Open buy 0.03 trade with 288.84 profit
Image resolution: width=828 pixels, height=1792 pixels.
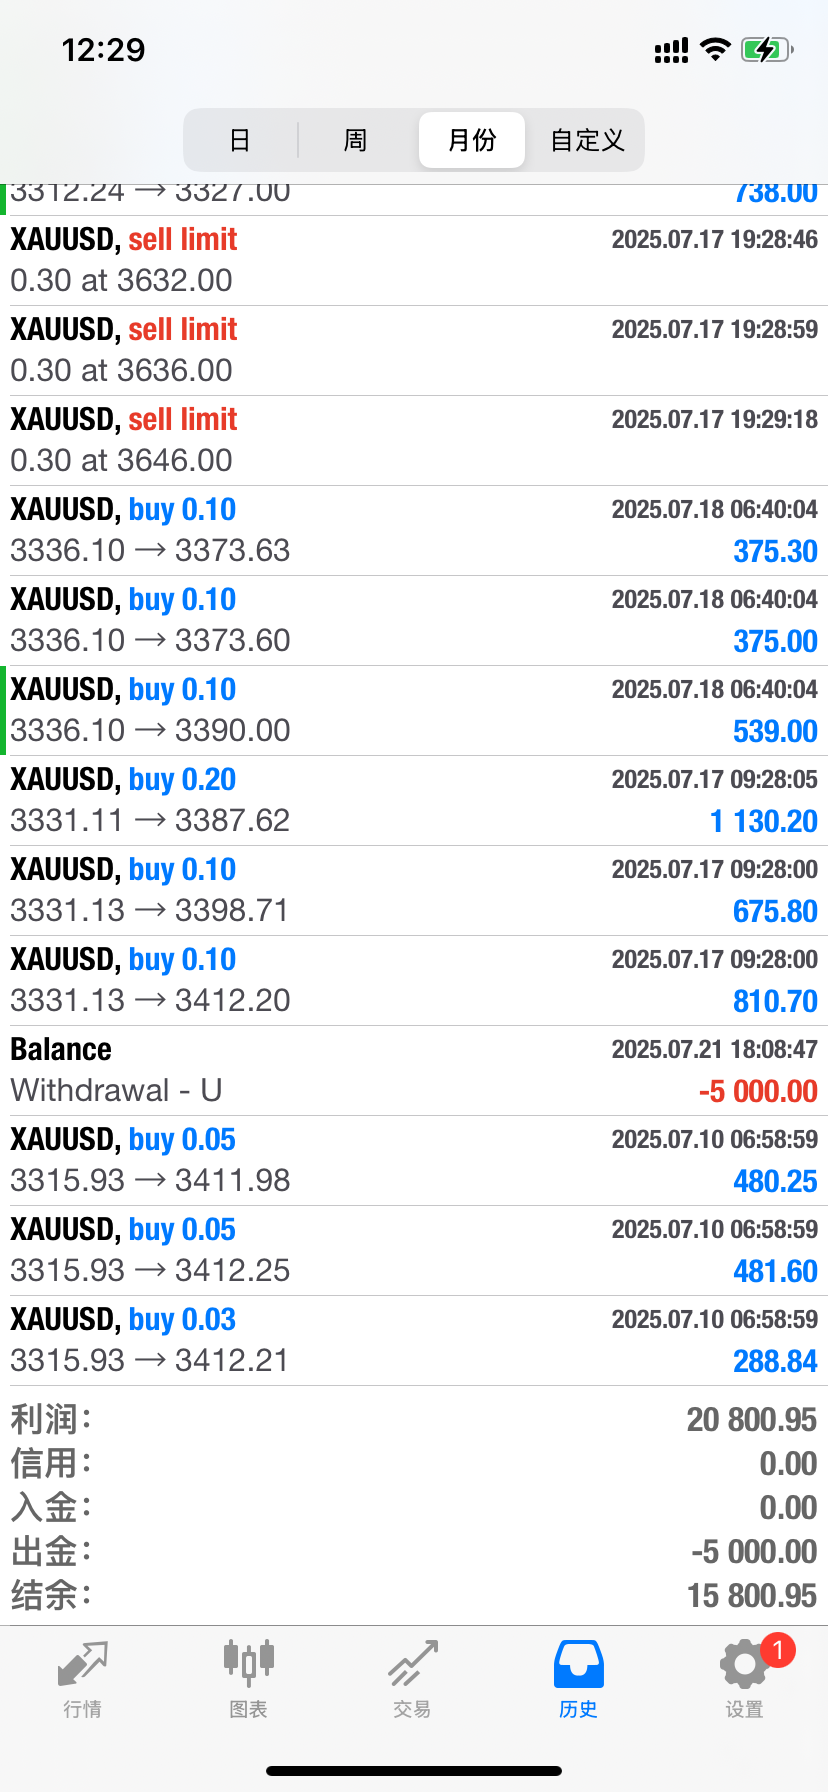[414, 1340]
